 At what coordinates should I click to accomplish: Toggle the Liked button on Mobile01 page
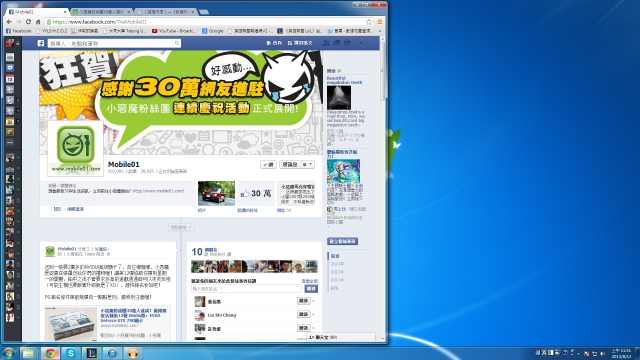tap(268, 164)
